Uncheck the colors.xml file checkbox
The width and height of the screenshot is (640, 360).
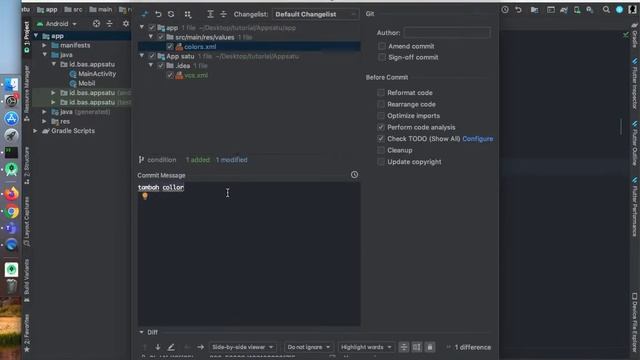(170, 47)
